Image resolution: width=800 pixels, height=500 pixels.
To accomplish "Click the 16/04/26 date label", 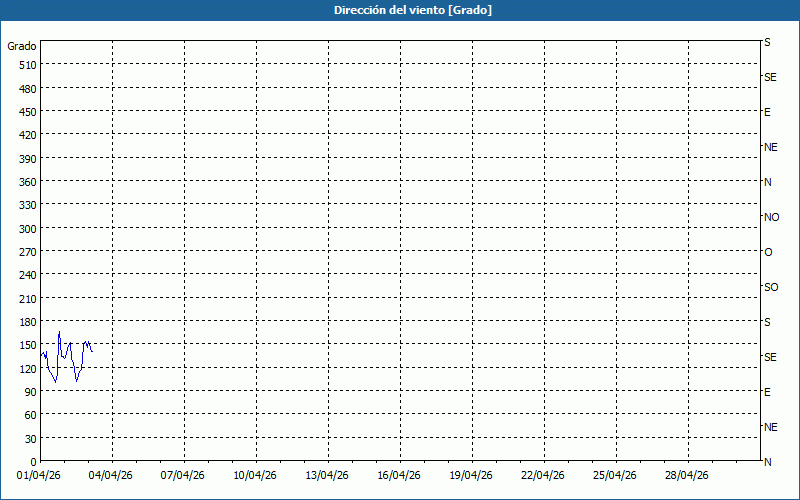I will 400,476.
